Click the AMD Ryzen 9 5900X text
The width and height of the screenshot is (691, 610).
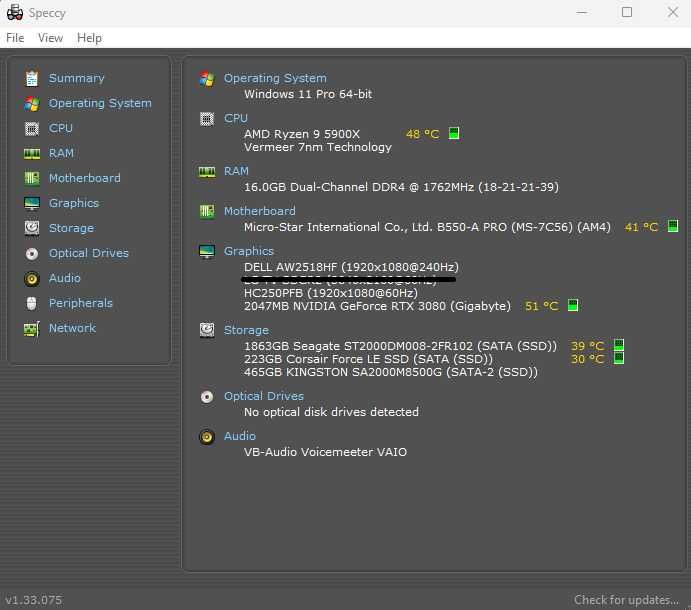(302, 134)
